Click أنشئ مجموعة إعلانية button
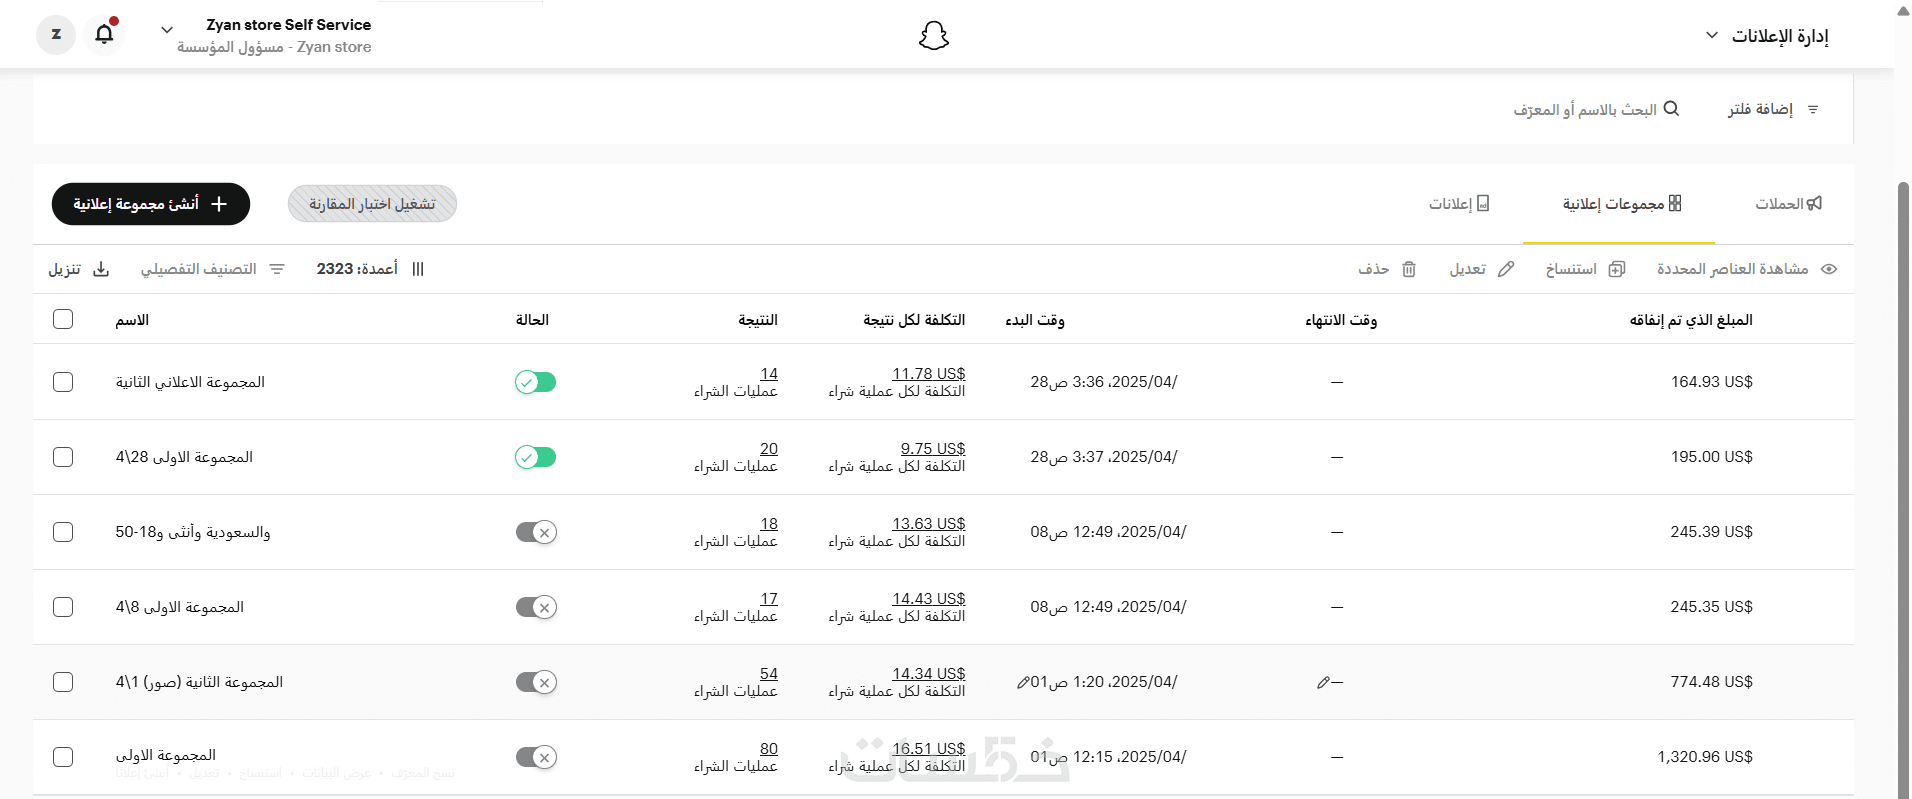The height and width of the screenshot is (799, 1912). 151,204
